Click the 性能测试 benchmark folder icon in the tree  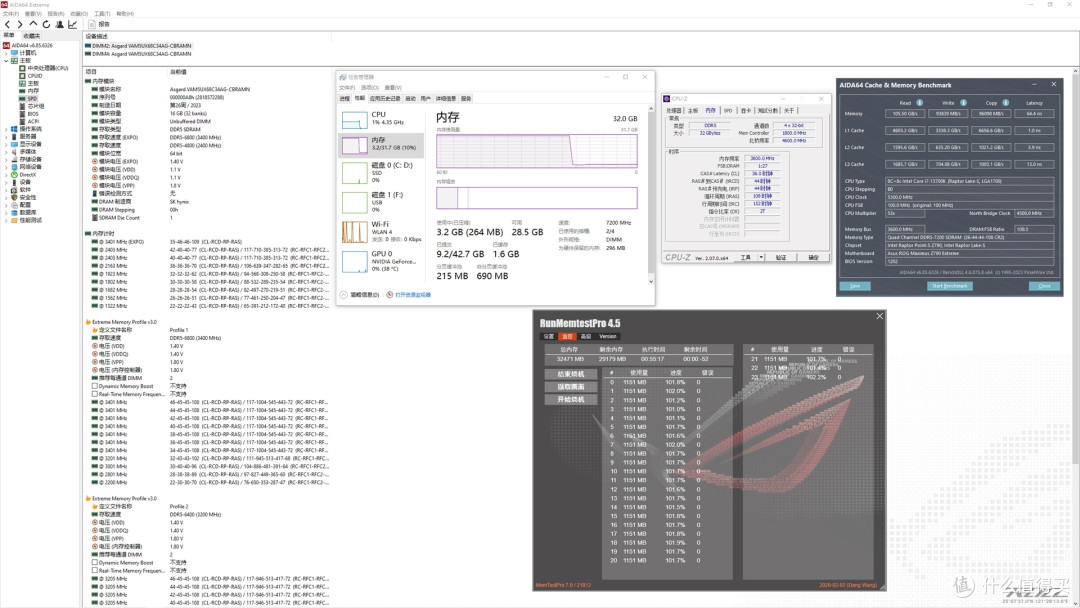pyautogui.click(x=14, y=220)
